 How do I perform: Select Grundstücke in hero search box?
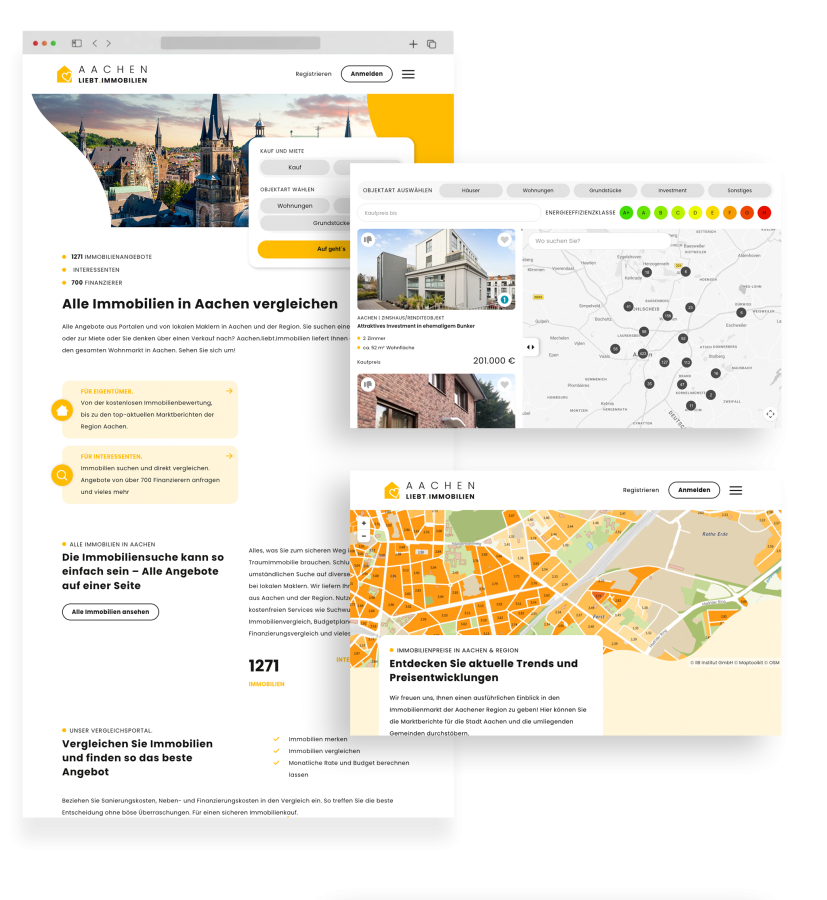tap(305, 223)
